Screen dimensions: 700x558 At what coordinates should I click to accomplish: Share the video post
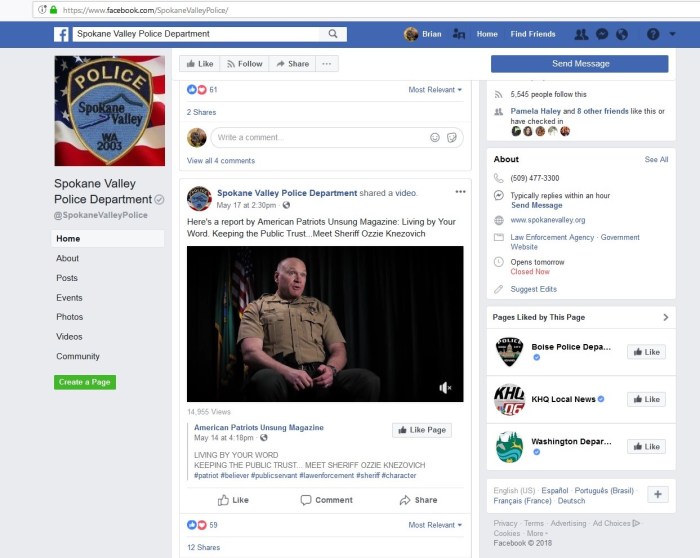418,500
